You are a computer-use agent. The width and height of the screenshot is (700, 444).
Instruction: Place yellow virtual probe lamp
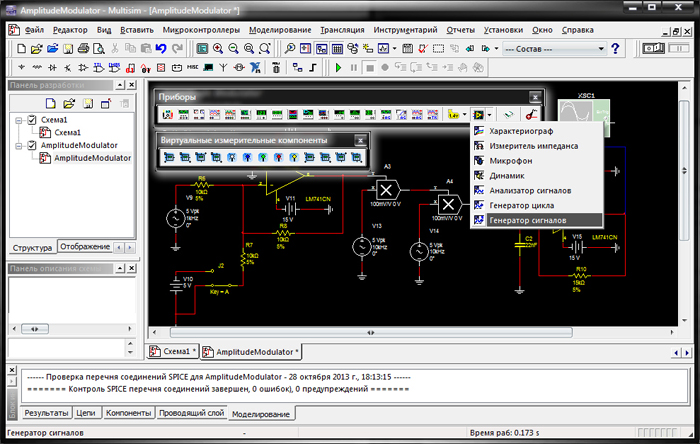294,158
